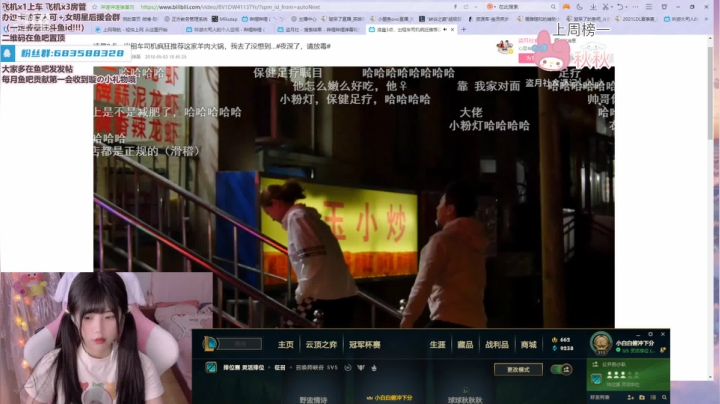Expand the bookmarks bar overflow chevron
720x404 pixels.
(x=708, y=19)
